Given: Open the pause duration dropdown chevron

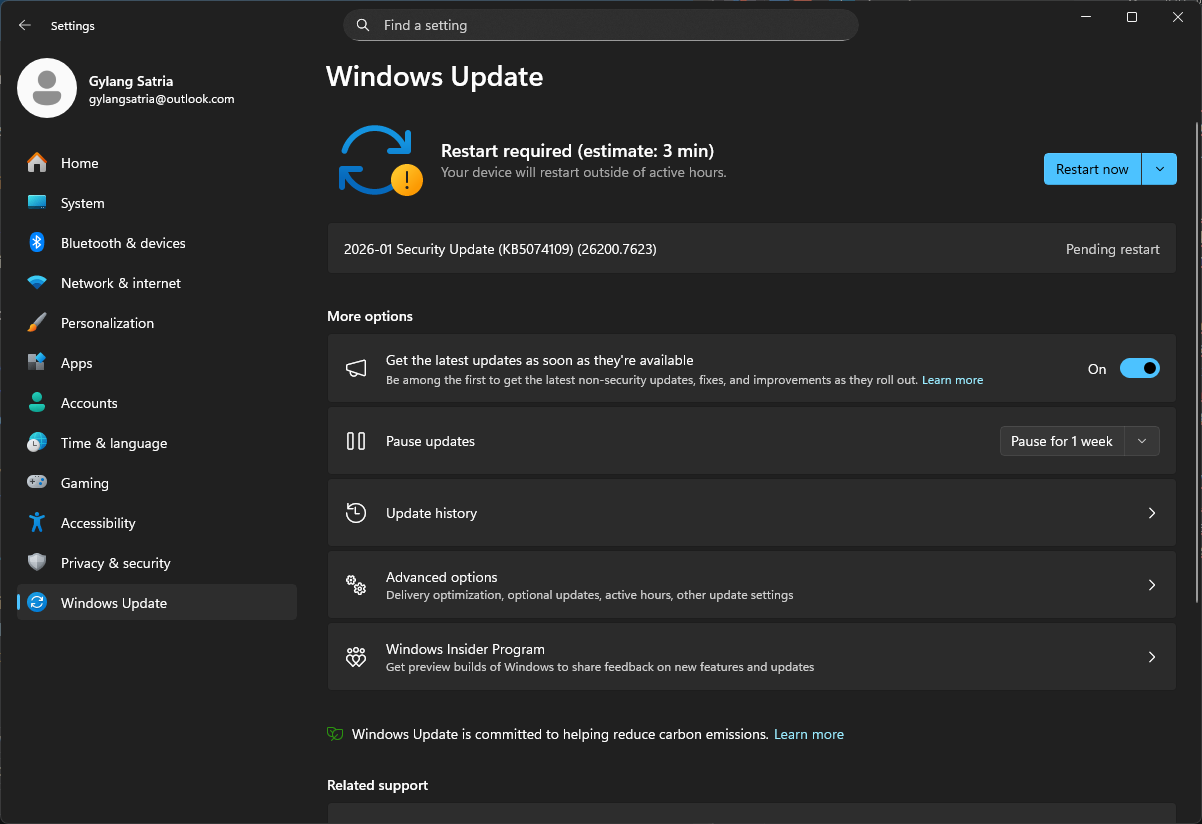Looking at the screenshot, I should (1142, 441).
